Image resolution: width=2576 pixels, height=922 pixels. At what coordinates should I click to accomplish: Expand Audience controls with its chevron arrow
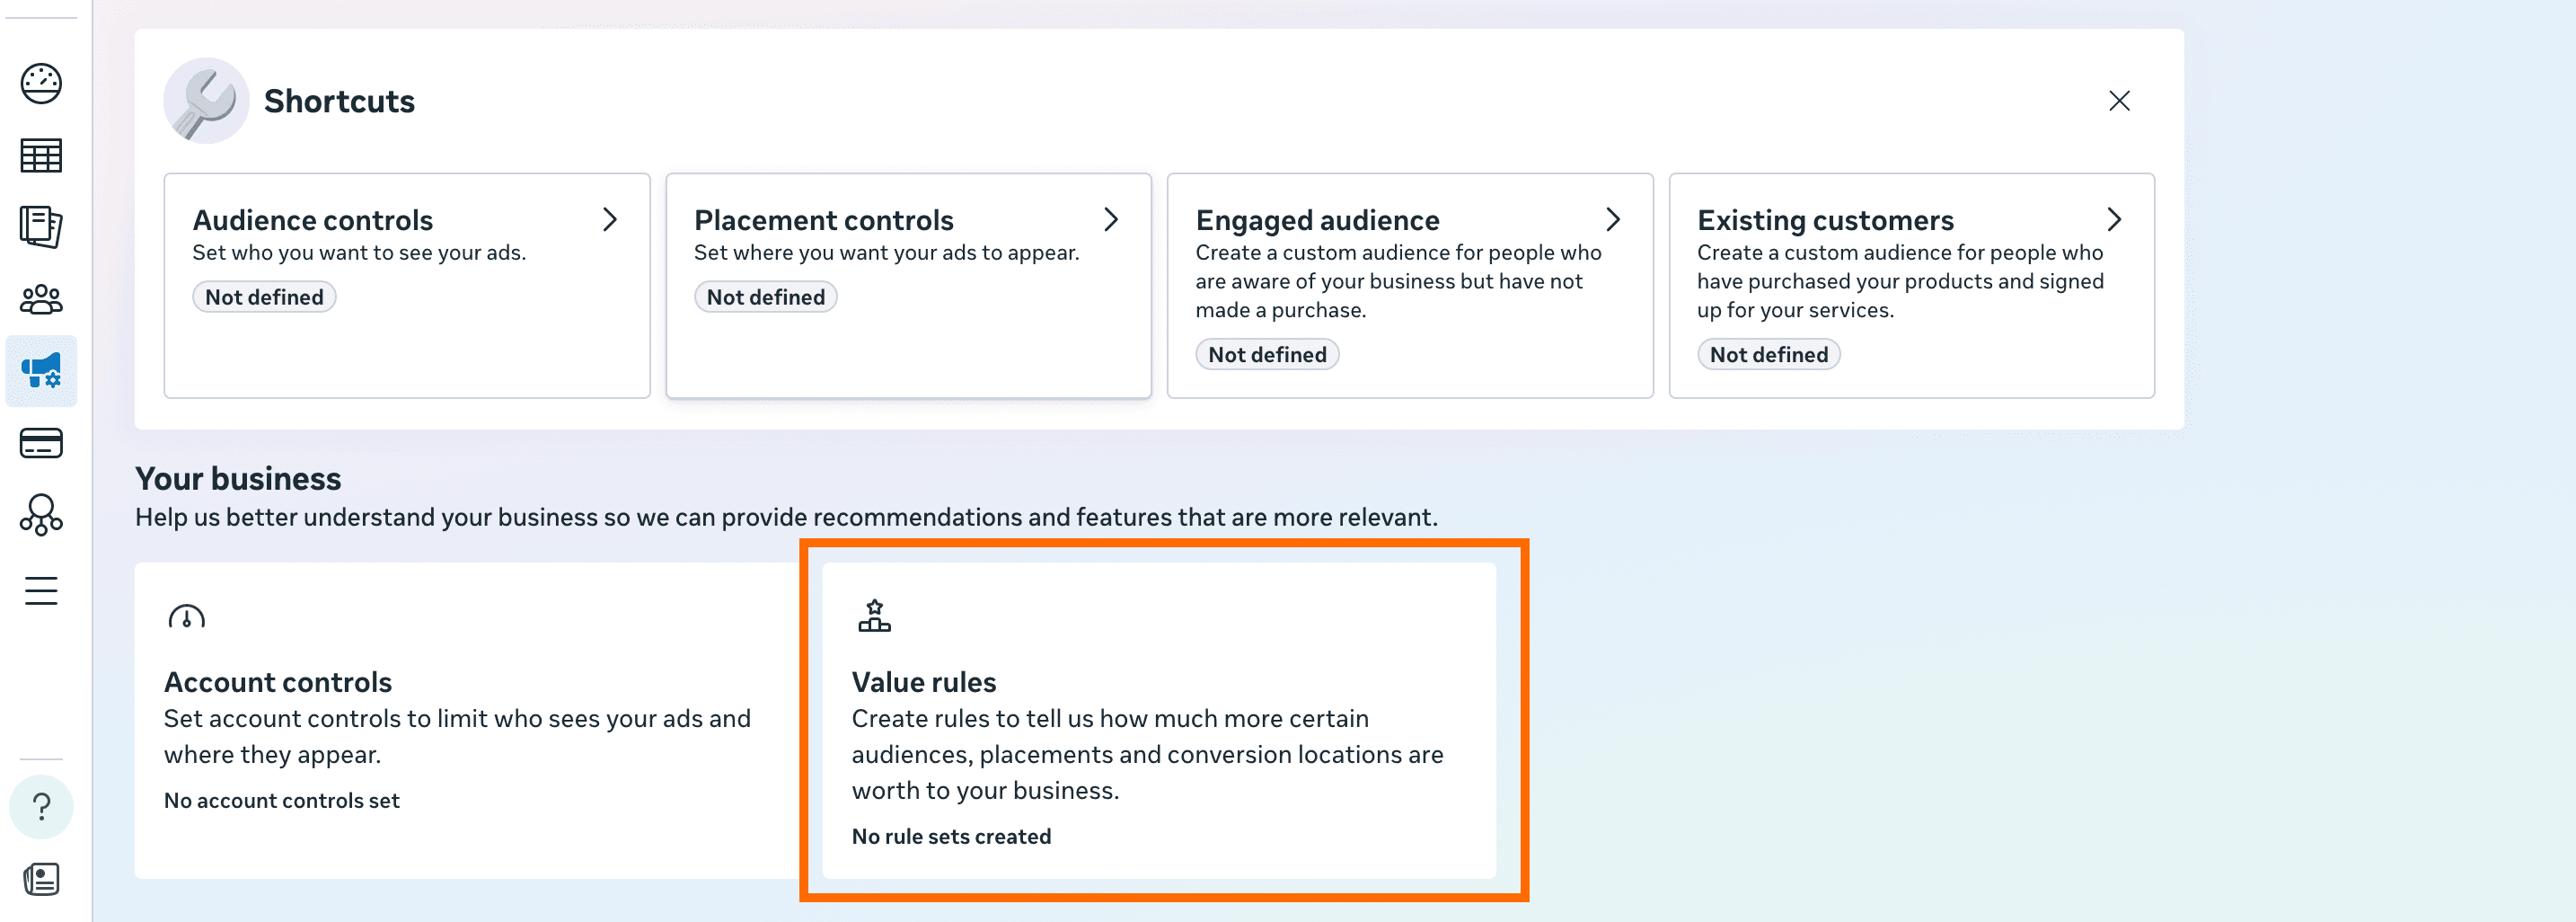609,220
